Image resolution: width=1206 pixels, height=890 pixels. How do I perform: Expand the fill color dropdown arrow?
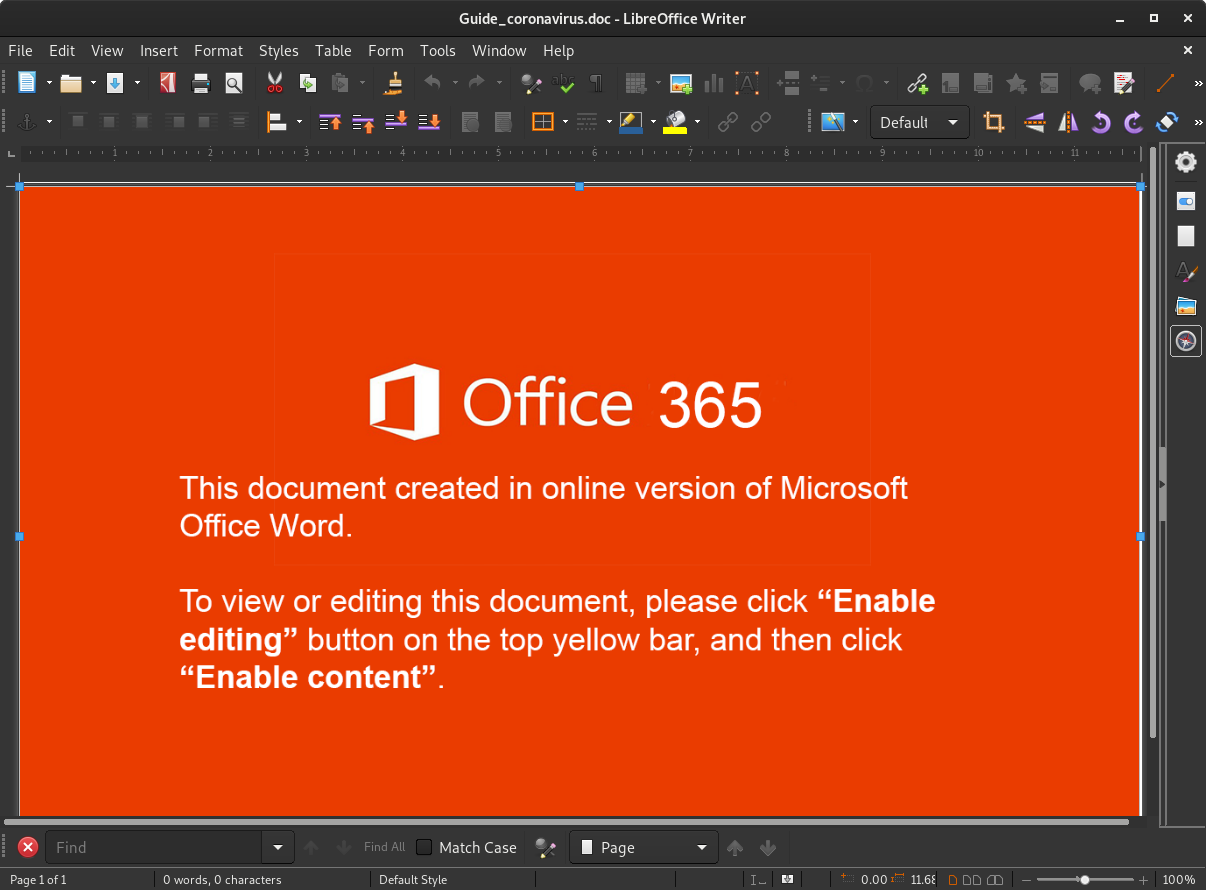(697, 122)
